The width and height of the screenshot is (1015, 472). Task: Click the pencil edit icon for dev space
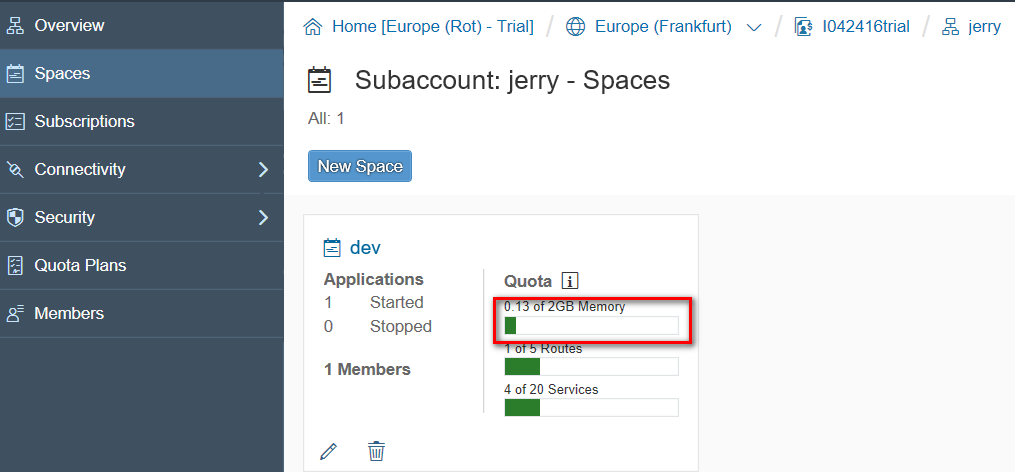point(329,451)
